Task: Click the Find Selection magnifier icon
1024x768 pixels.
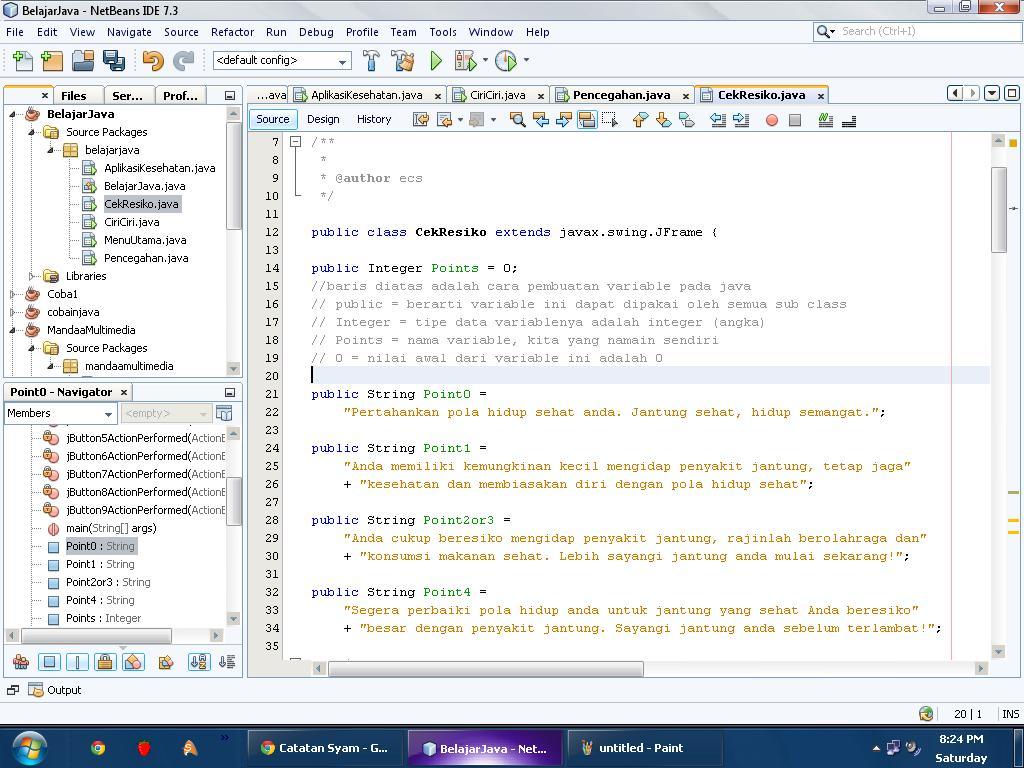Action: tap(517, 120)
